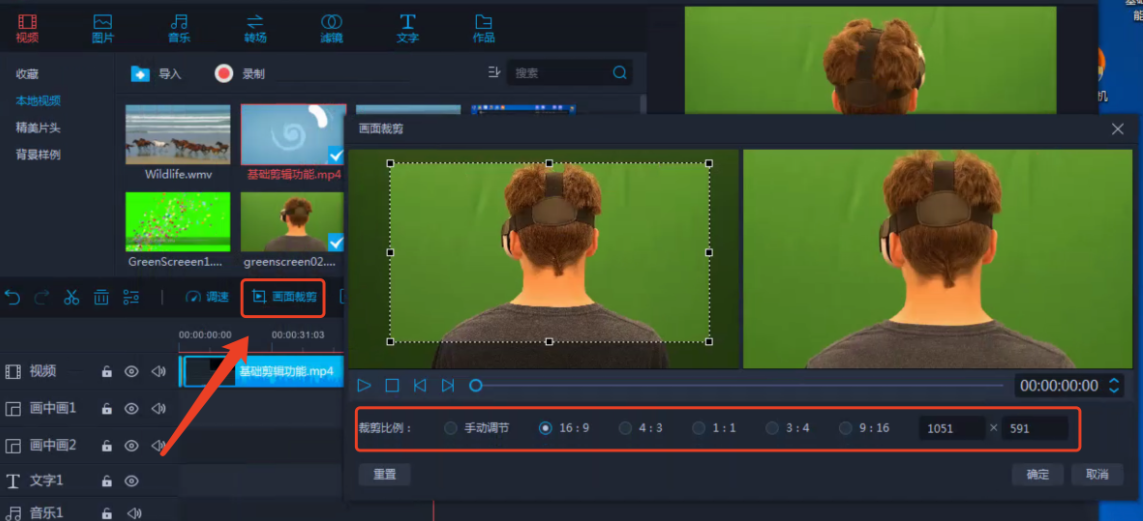1143x521 pixels.
Task: Click the crop preview seek slider handle
Action: coord(475,385)
